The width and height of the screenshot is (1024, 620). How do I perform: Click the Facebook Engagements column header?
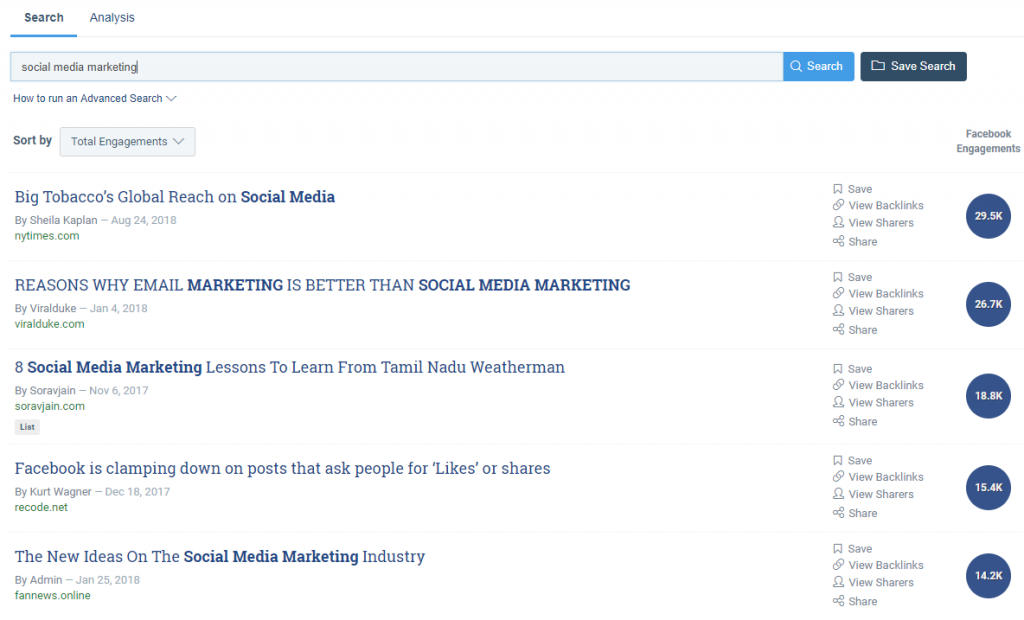point(988,141)
